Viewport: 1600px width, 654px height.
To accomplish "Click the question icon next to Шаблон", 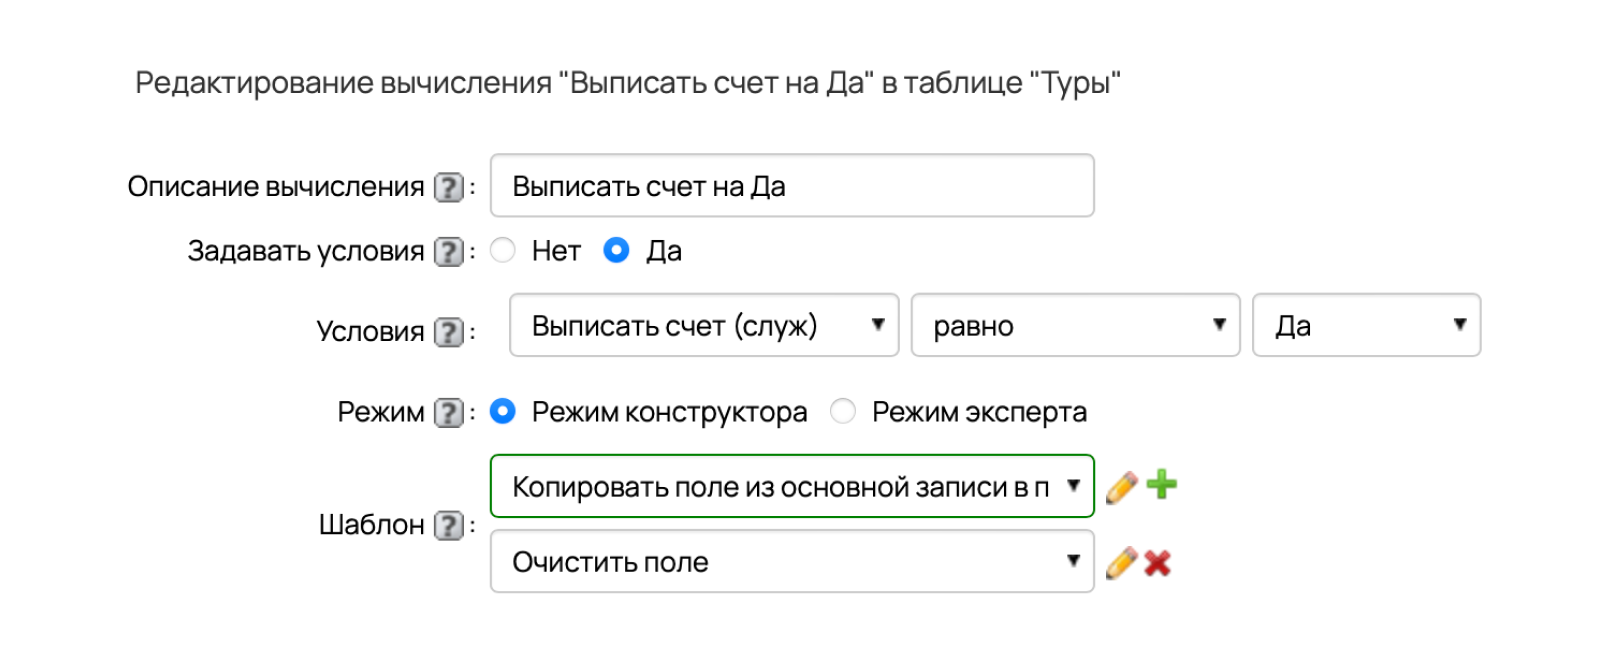I will click(x=449, y=525).
